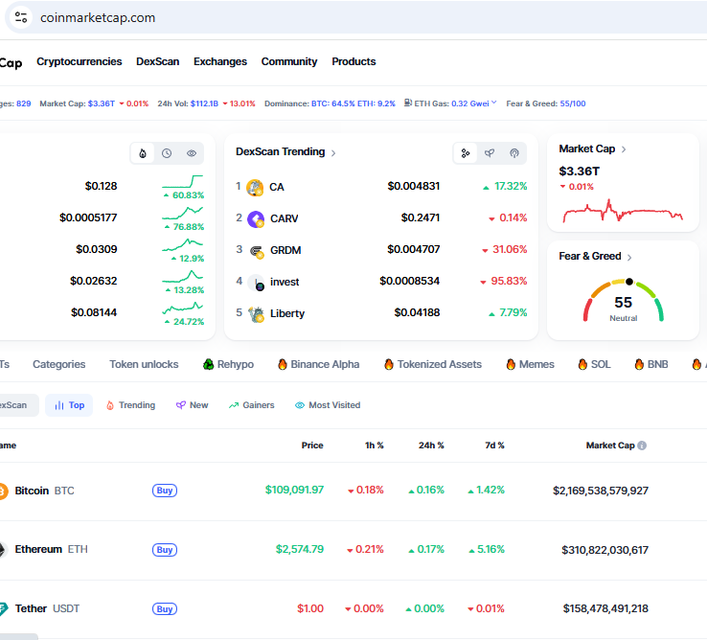This screenshot has height=640, width=707.
Task: Open Market Cap card chevron
Action: click(x=624, y=149)
